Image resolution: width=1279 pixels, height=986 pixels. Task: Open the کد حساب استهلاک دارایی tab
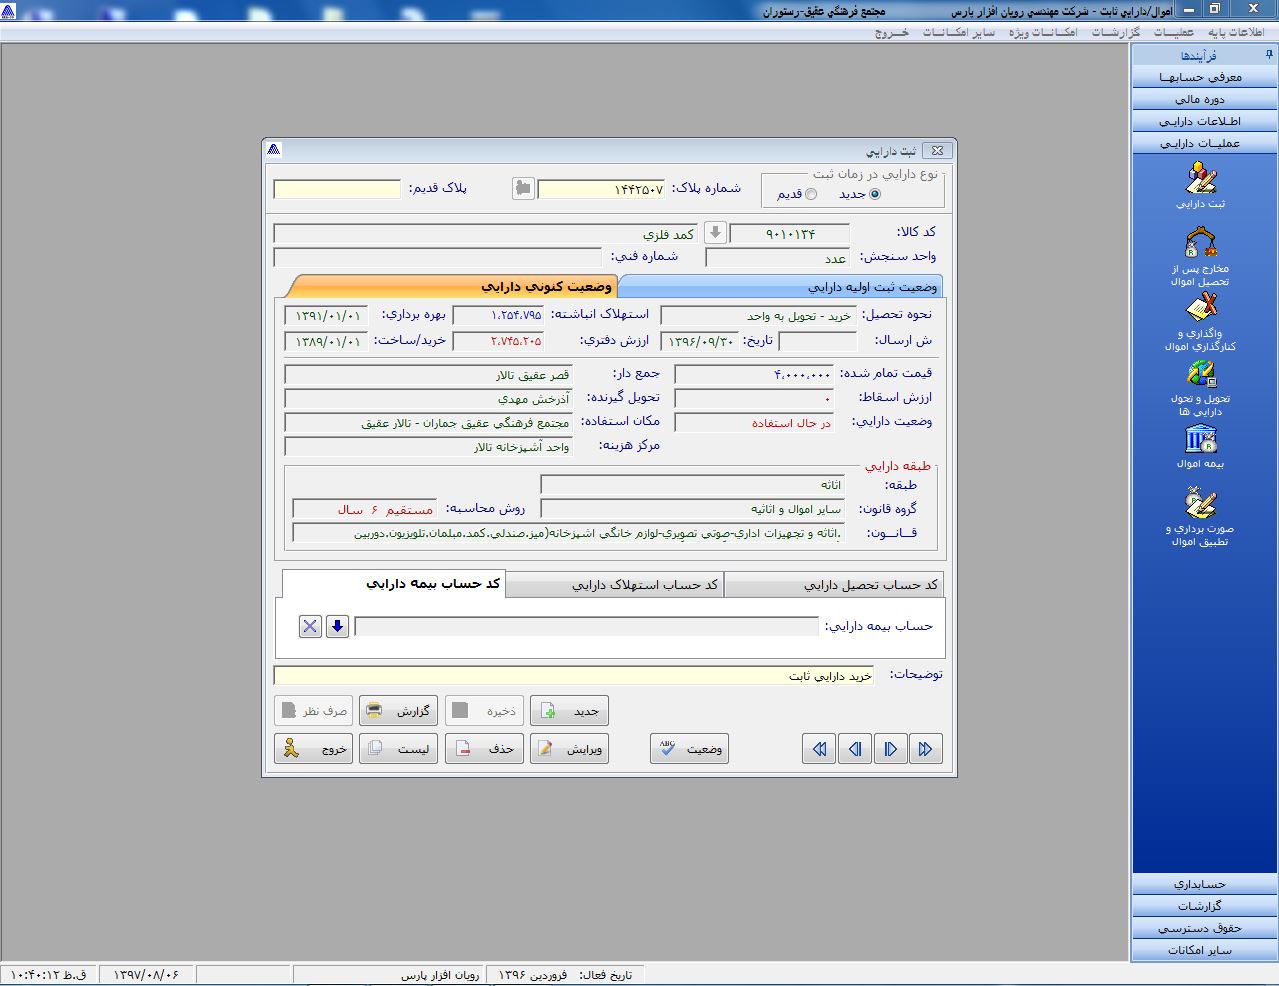tap(614, 585)
